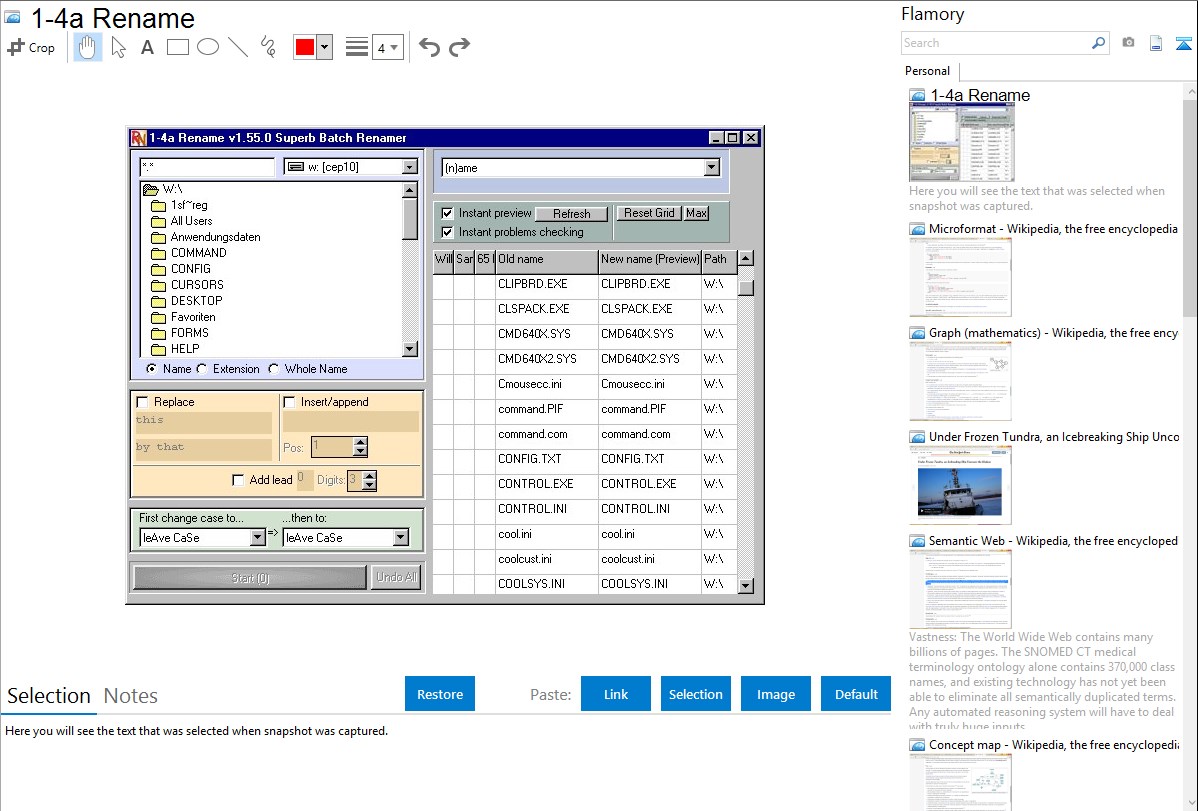Switch to the Notes tab

point(131,696)
